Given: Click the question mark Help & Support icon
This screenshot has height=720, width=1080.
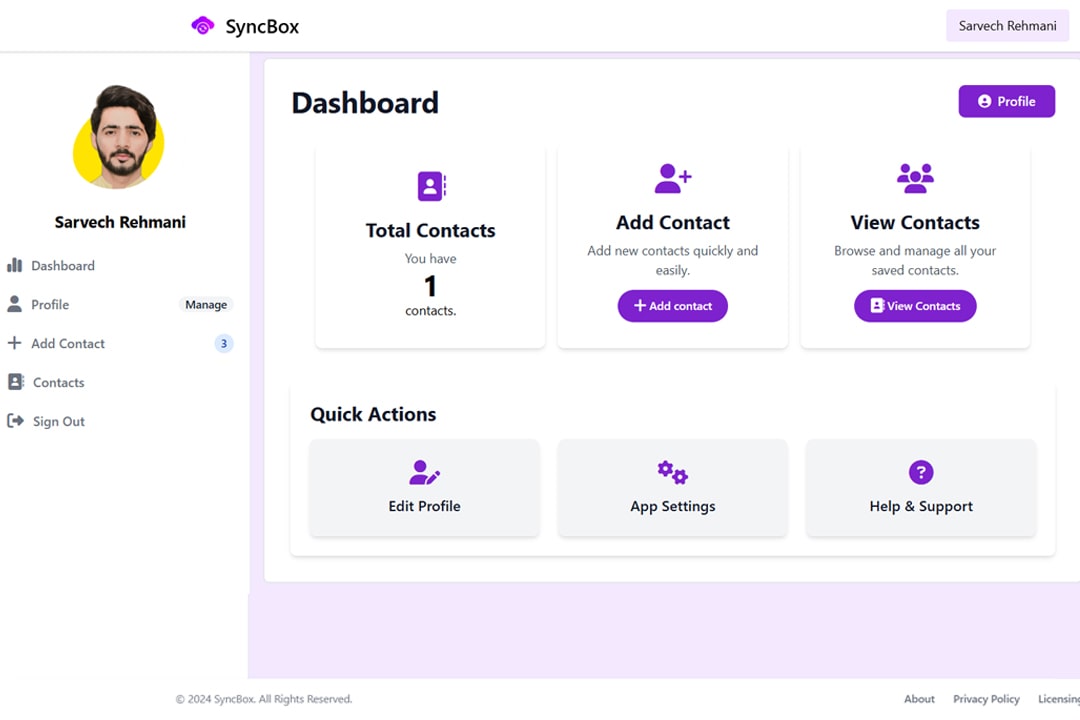Looking at the screenshot, I should pyautogui.click(x=920, y=473).
